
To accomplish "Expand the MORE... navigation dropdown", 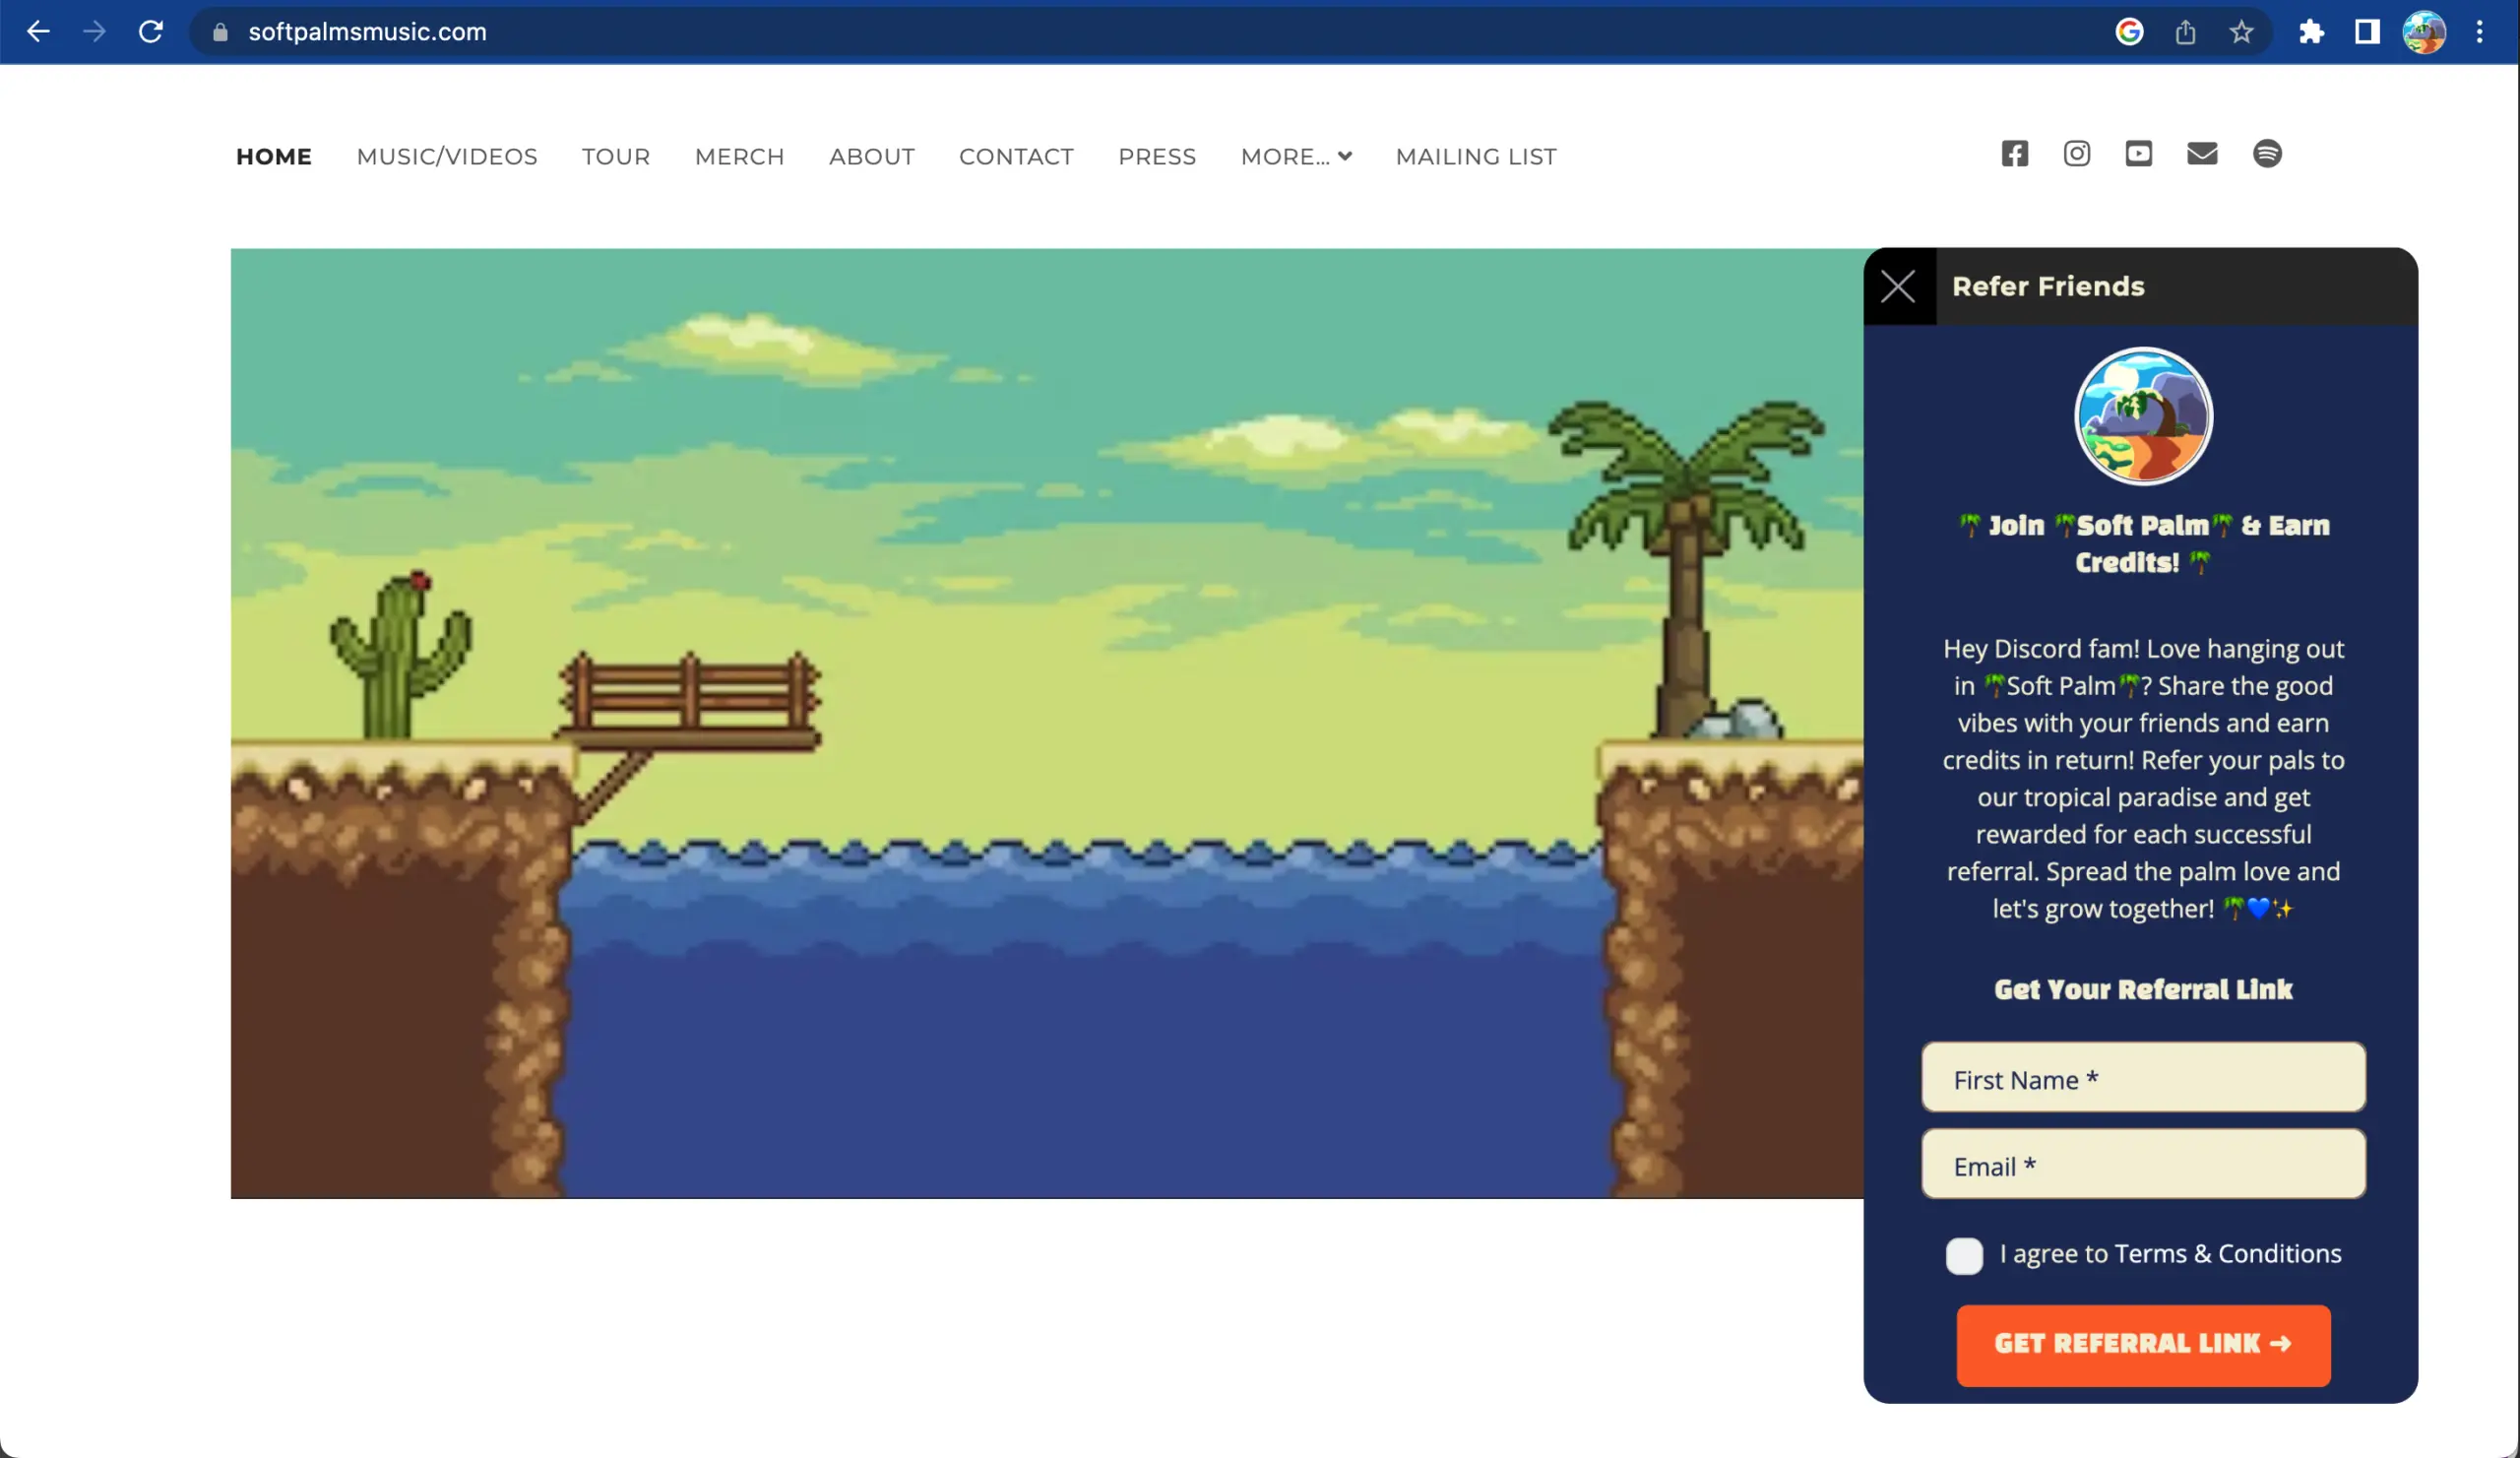I will coord(1296,157).
